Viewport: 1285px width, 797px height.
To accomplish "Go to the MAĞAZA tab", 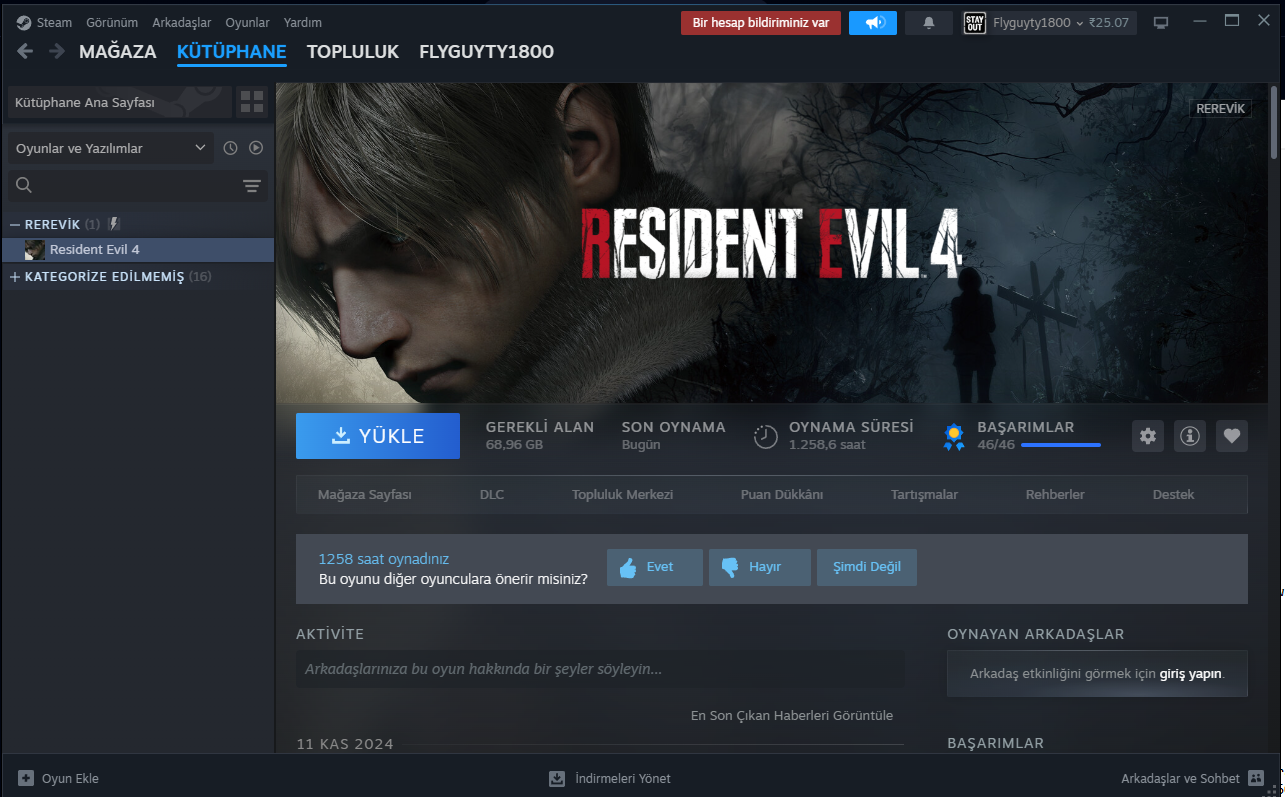I will [x=118, y=52].
